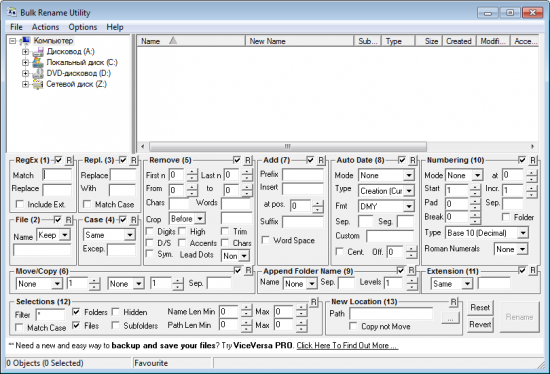Click the R reset button for RegEx (1)
The width and height of the screenshot is (550, 374).
(x=69, y=160)
